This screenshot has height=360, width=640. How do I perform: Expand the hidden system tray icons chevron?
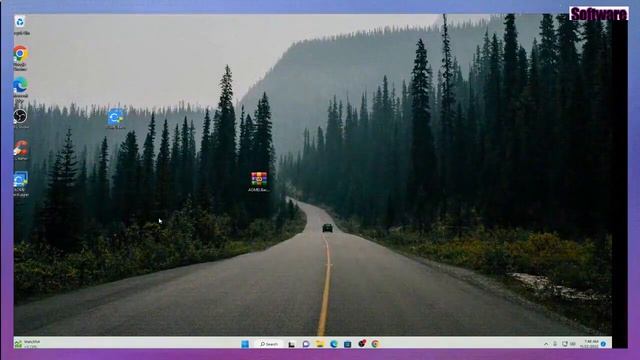(546, 344)
